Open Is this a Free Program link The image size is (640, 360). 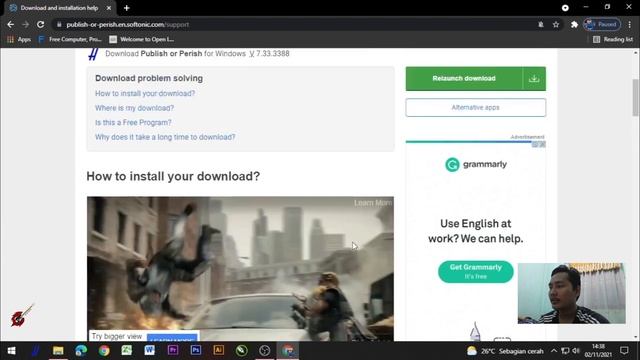tap(133, 122)
